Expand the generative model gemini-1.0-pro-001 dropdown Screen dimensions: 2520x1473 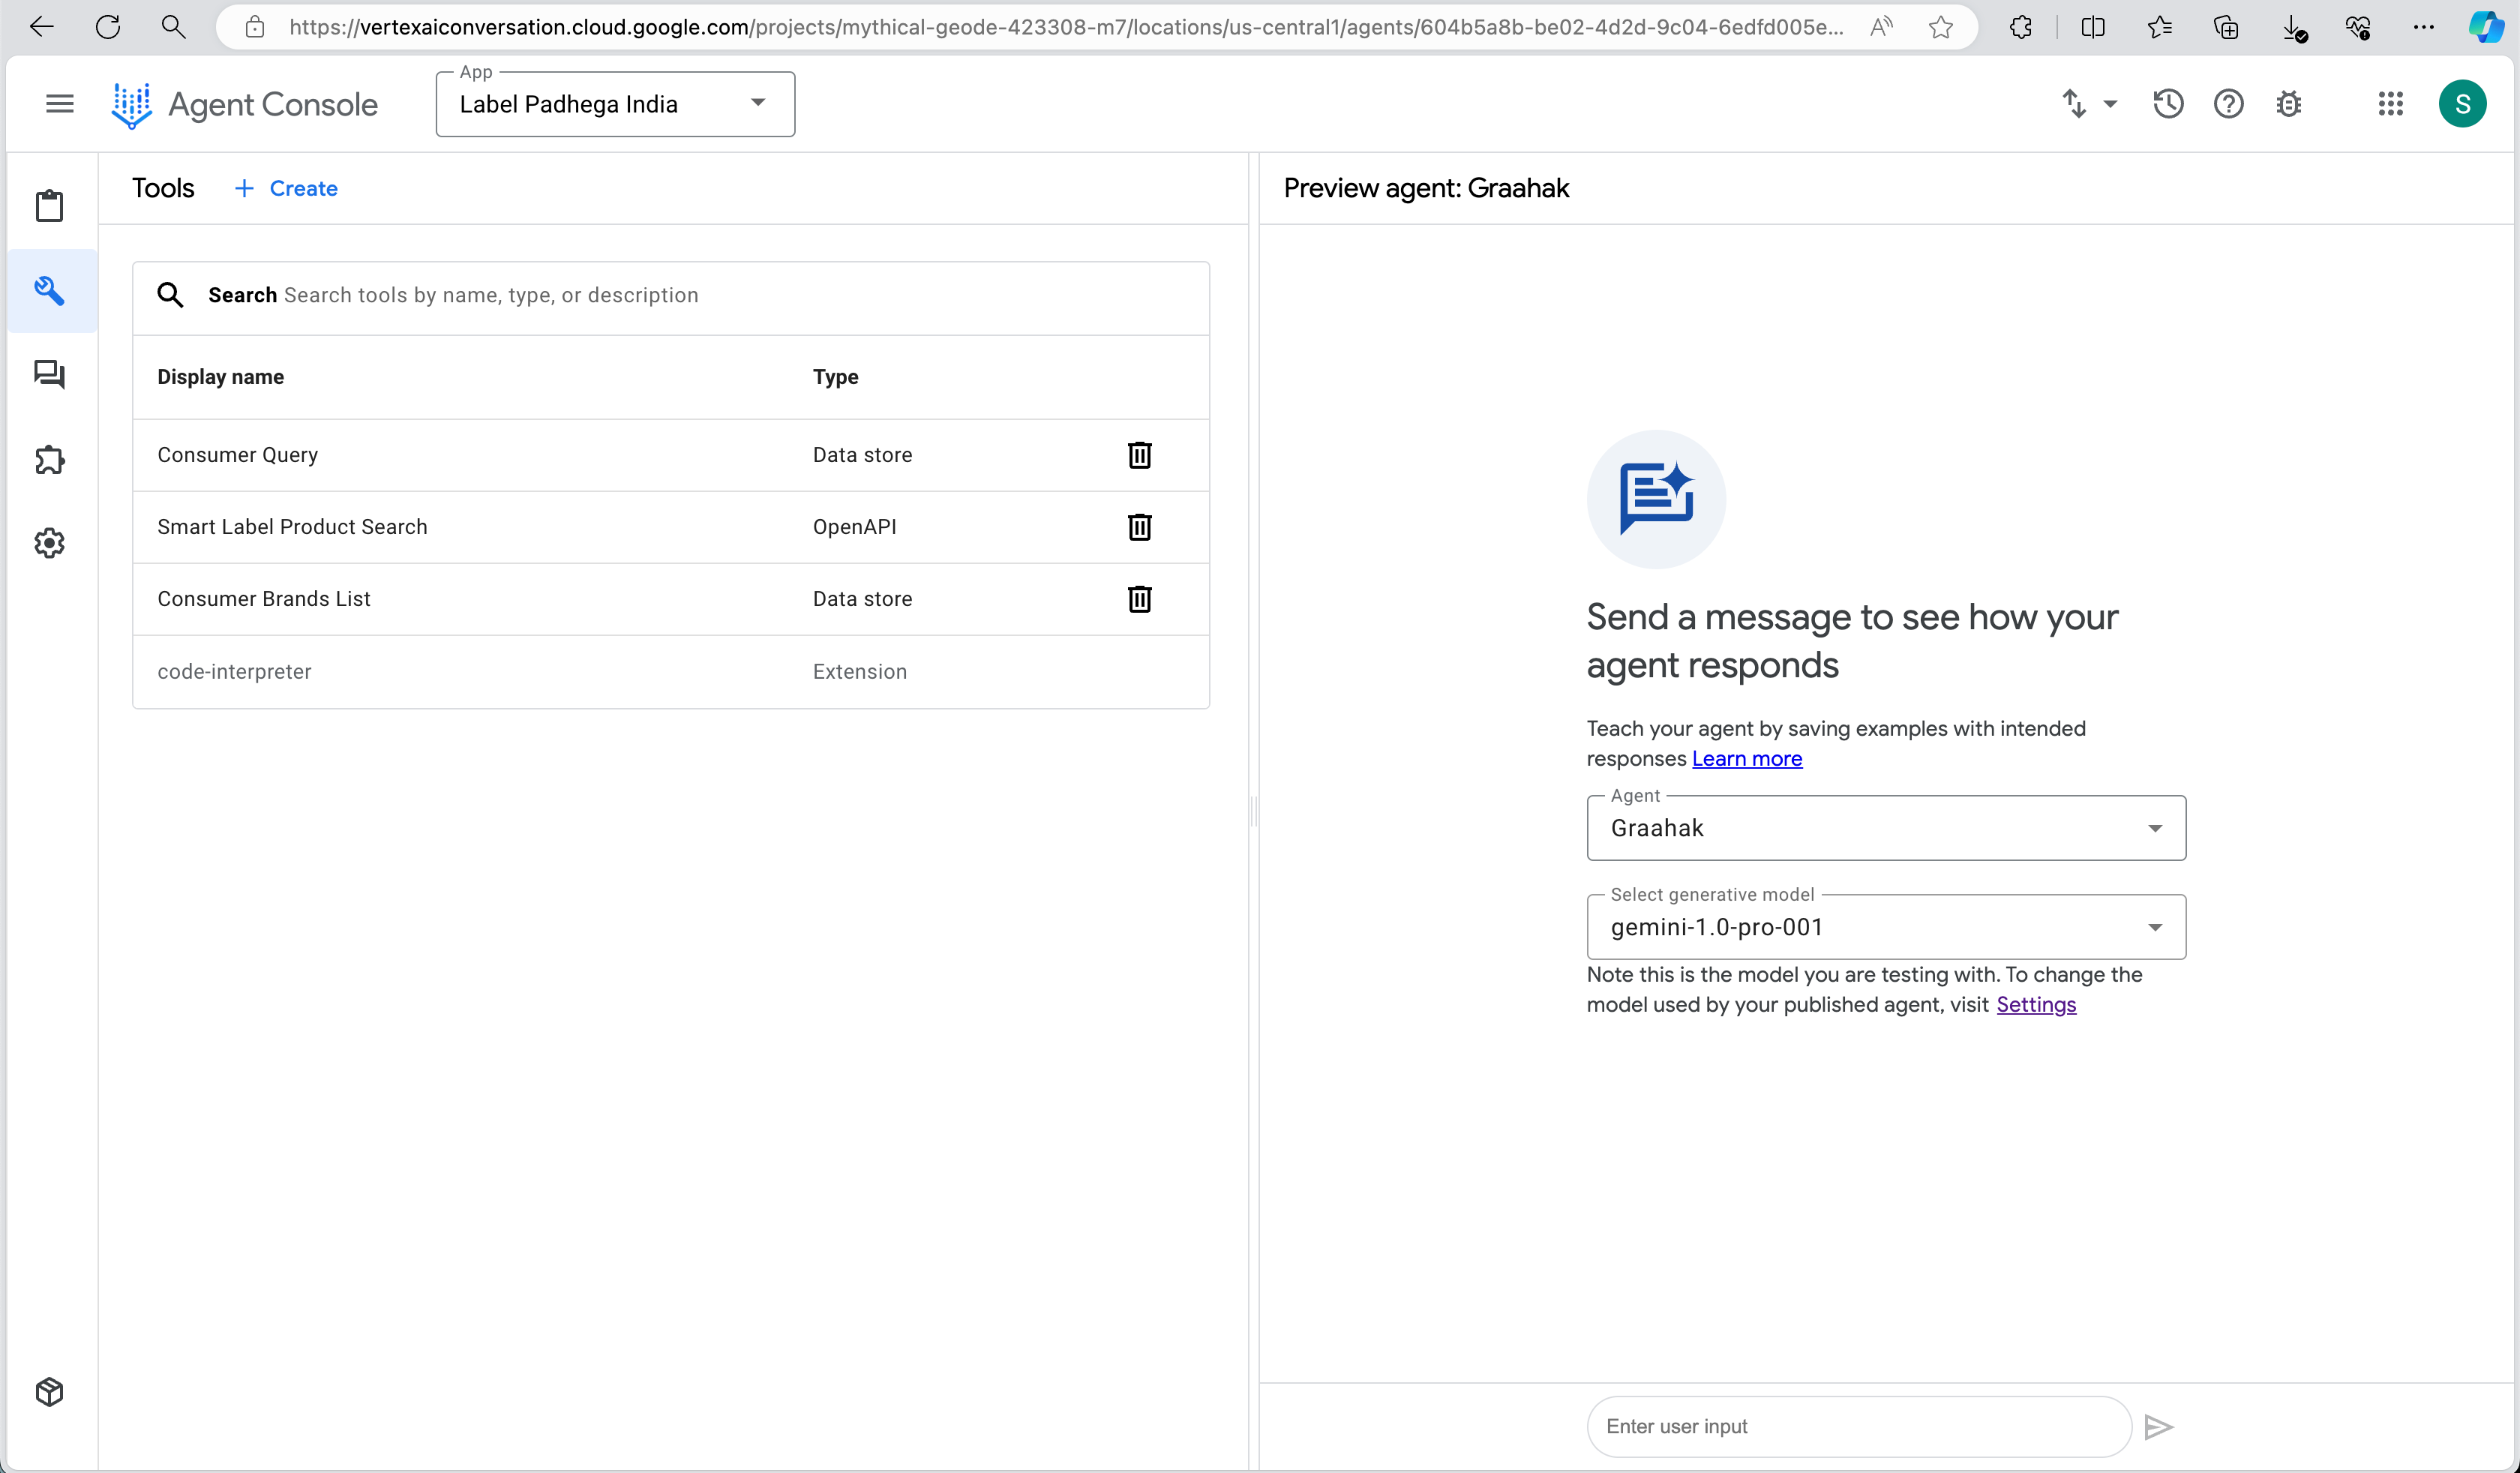1885,927
